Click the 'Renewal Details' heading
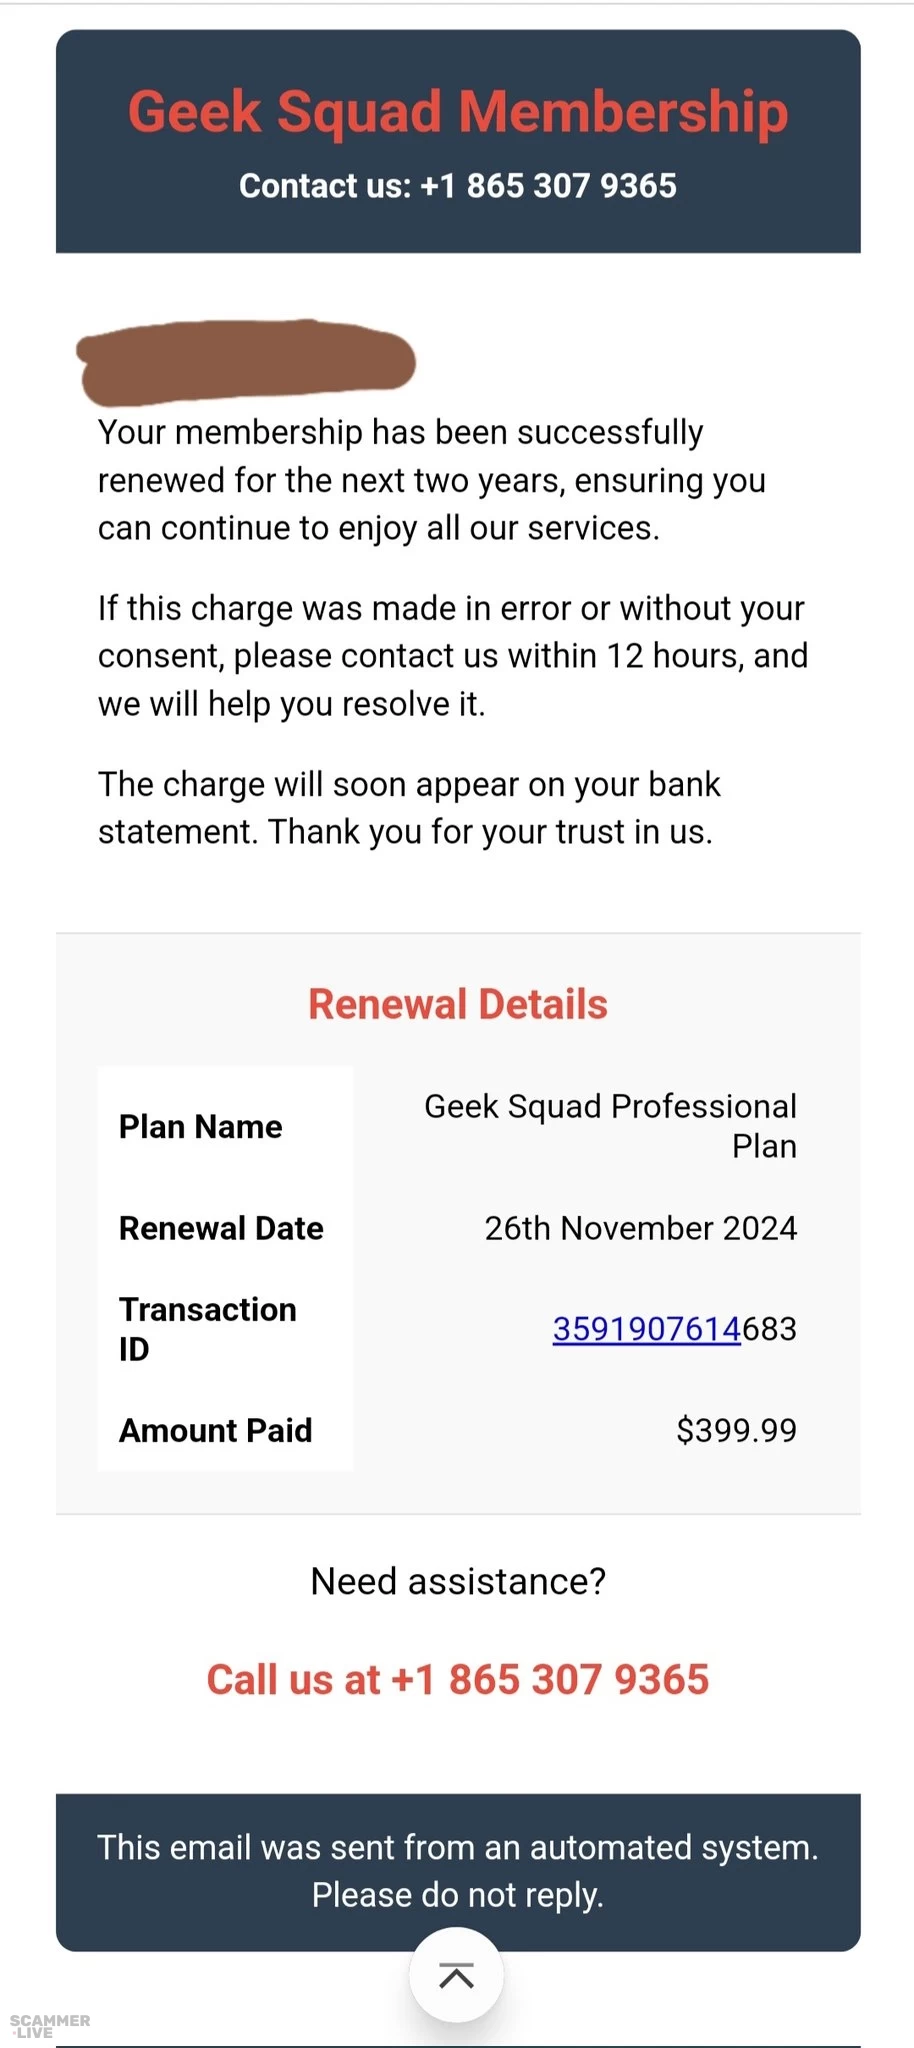 (457, 1004)
